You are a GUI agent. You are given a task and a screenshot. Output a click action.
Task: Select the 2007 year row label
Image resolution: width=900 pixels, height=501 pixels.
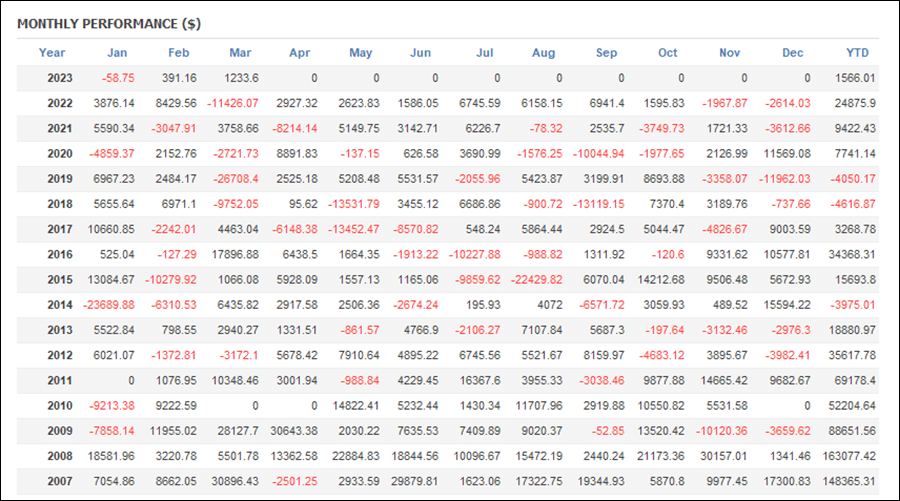click(60, 481)
